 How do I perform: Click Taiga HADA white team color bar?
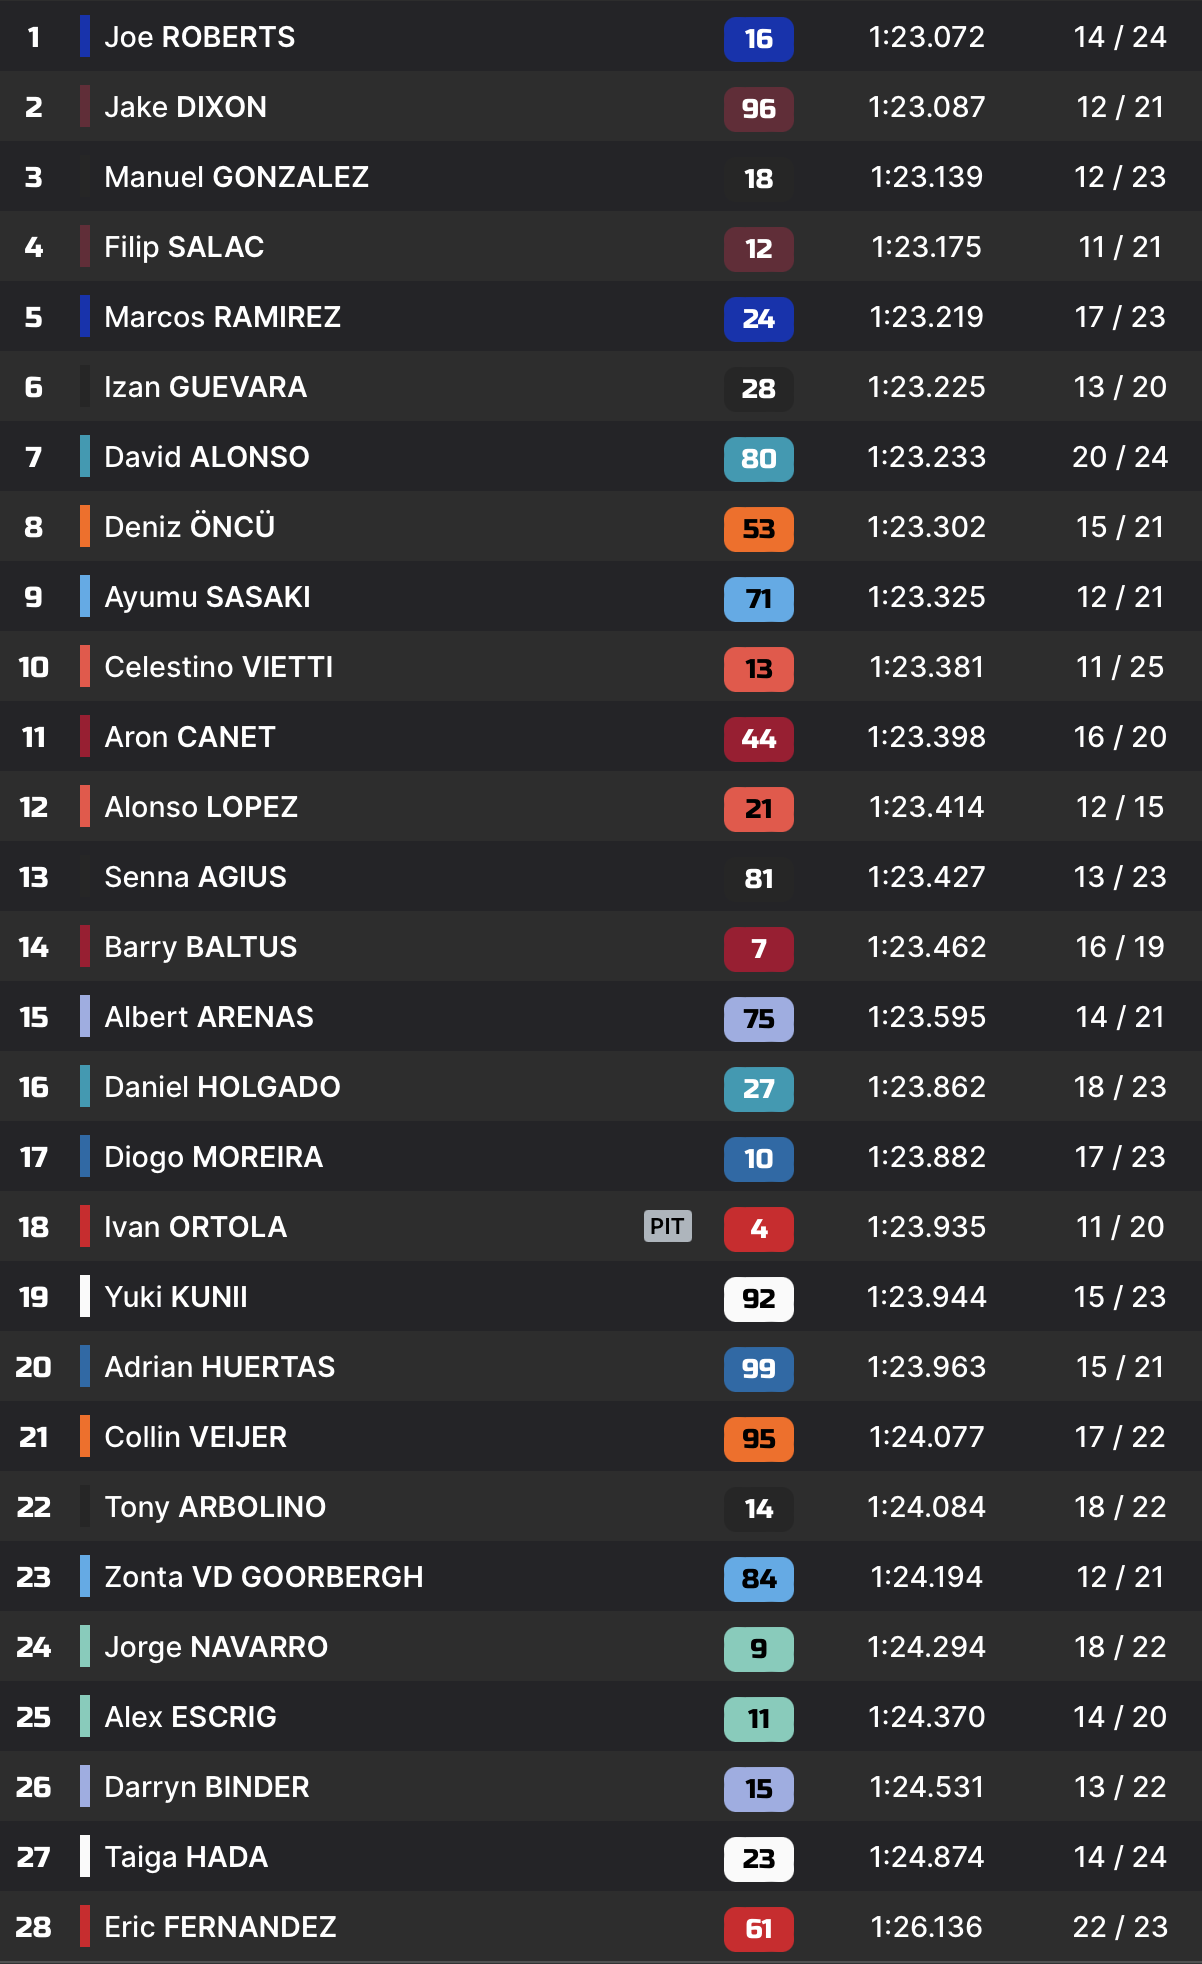pos(85,1857)
